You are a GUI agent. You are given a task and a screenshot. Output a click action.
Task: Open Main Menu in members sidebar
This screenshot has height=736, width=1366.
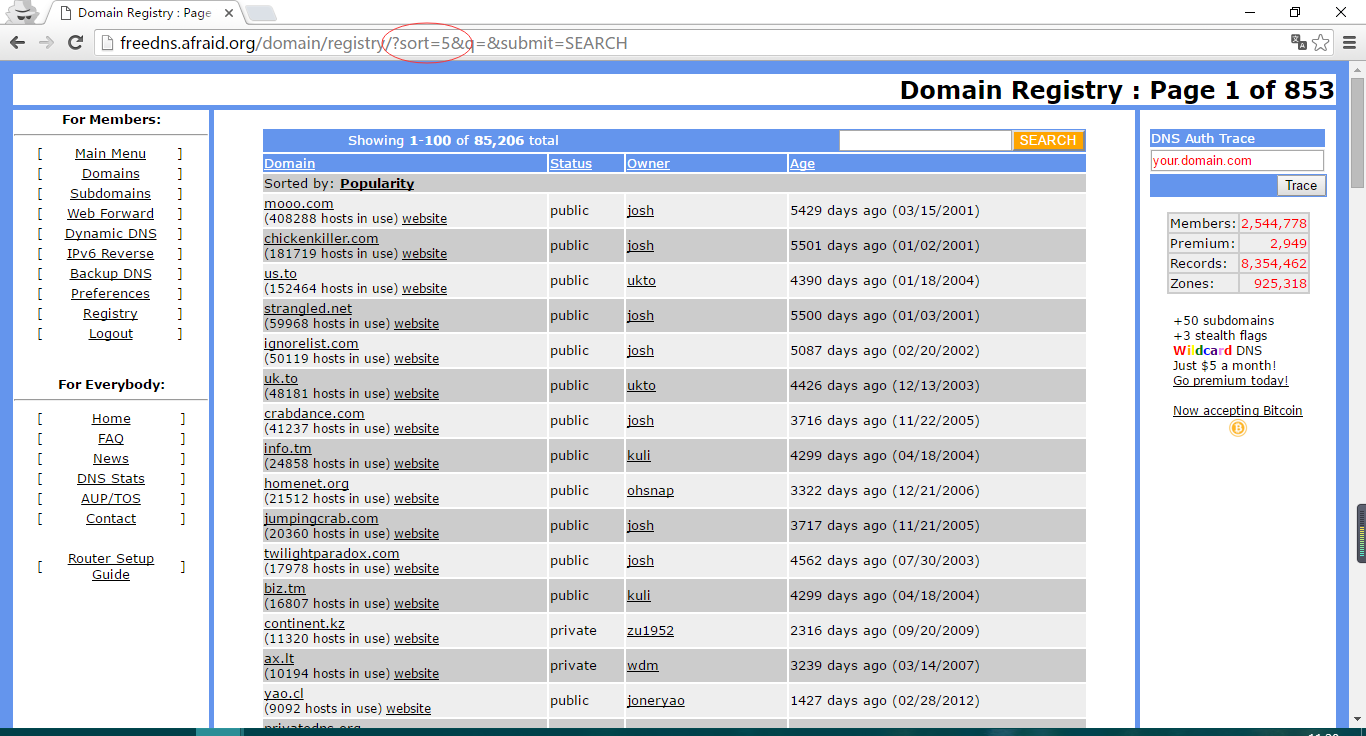click(111, 154)
